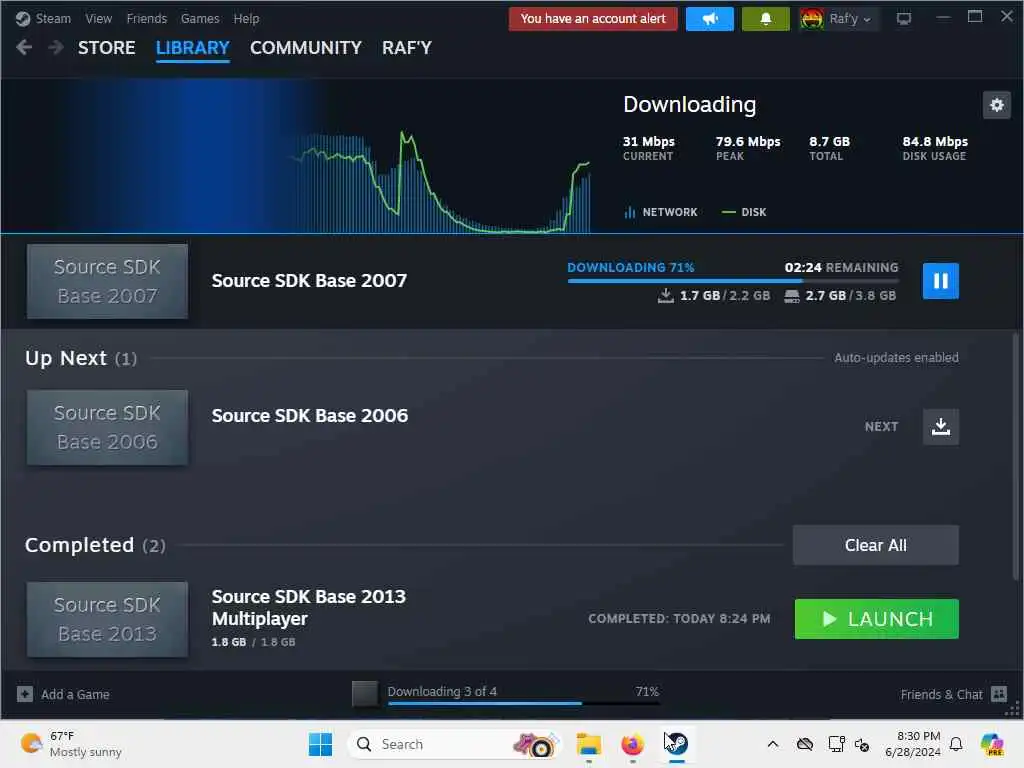Click Clear All completed downloads
The width and height of the screenshot is (1024, 768).
pyautogui.click(x=875, y=545)
